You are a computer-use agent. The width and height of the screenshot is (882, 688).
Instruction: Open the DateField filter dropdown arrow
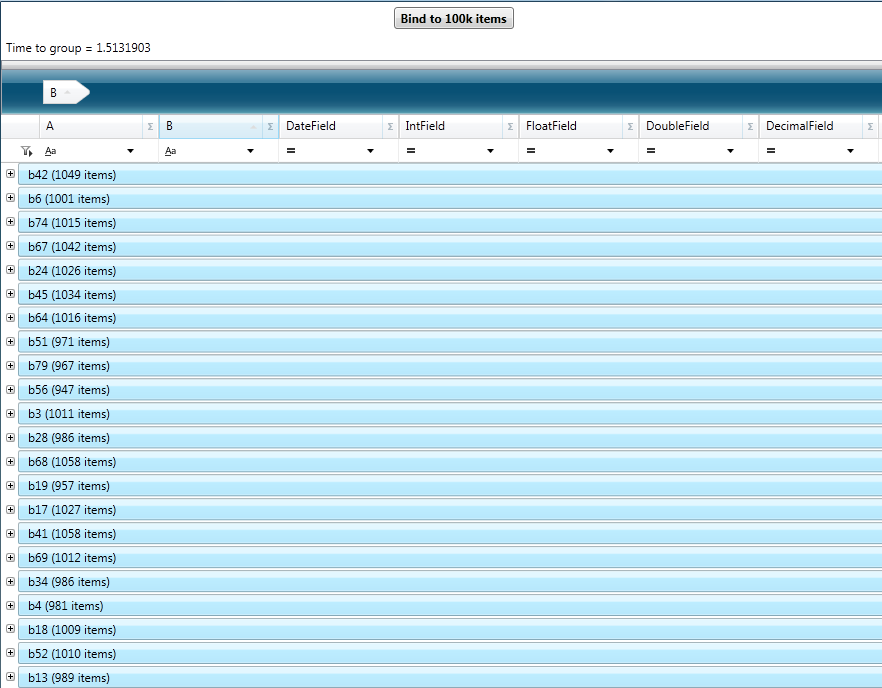(371, 151)
